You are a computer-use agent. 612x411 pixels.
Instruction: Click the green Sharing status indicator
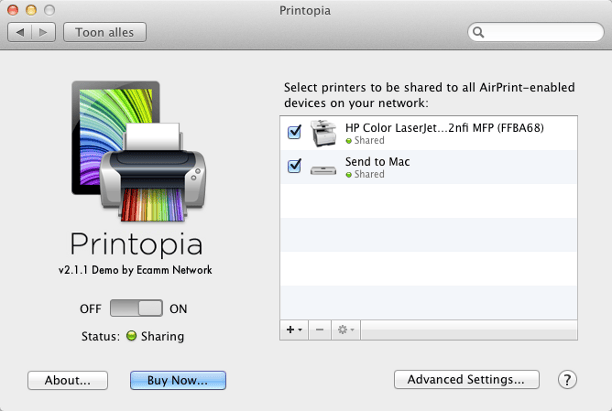[x=131, y=337]
